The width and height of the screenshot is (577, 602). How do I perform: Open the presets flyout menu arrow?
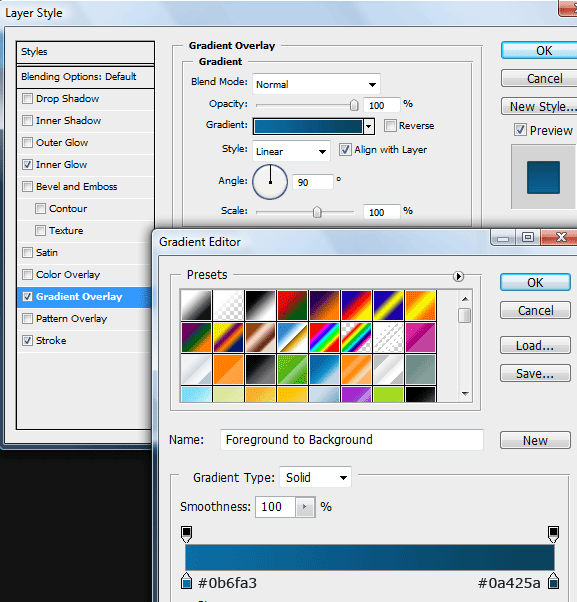point(458,276)
